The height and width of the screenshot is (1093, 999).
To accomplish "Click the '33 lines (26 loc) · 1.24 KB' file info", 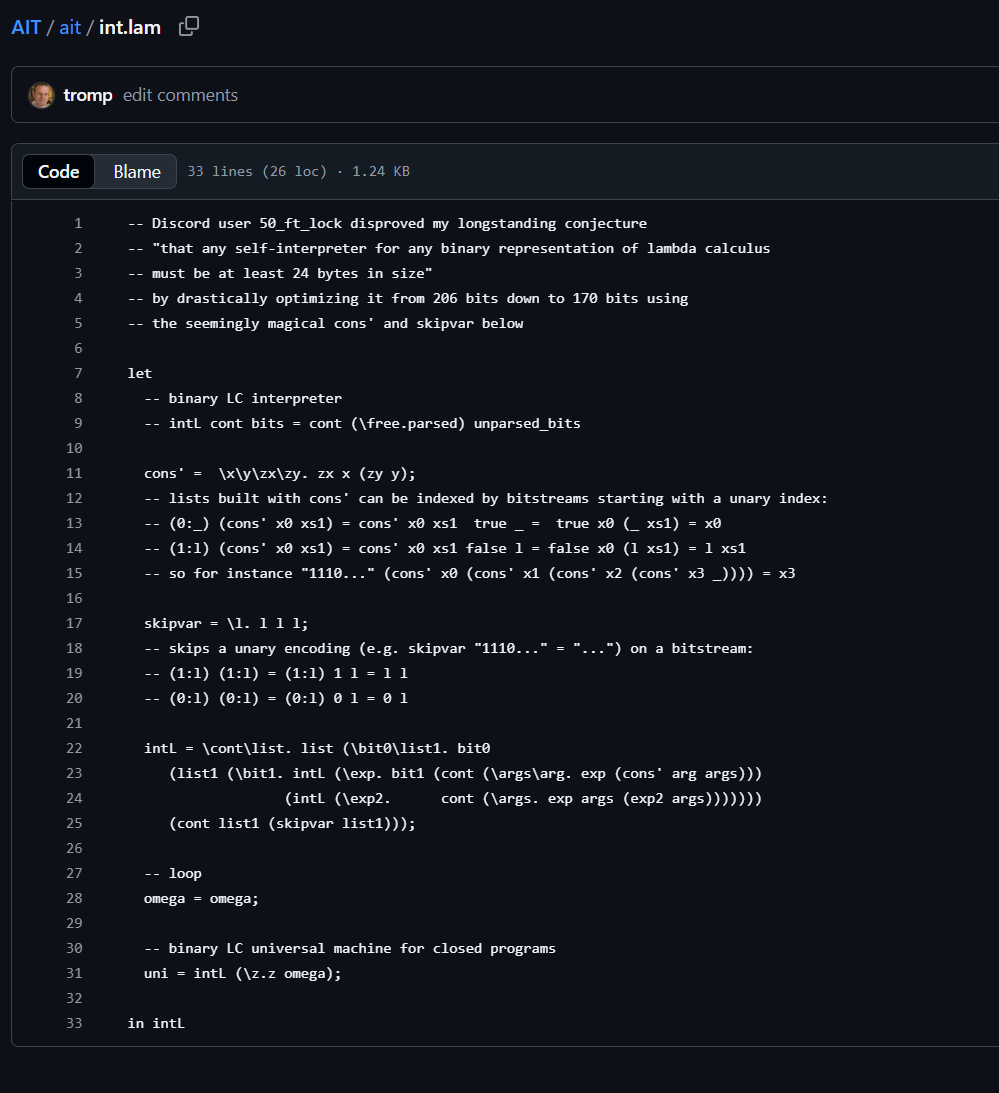I will (x=298, y=171).
